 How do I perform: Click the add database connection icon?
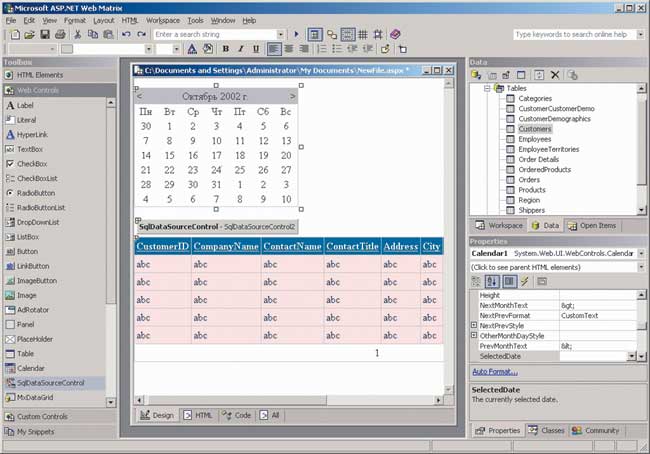tap(476, 75)
